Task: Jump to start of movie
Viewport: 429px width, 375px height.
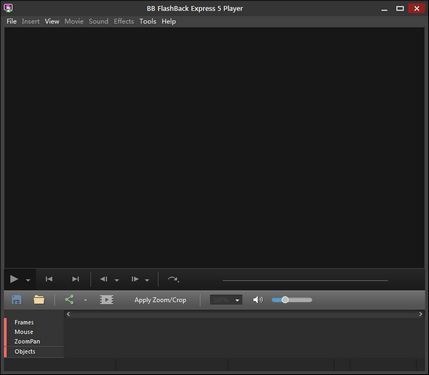Action: coord(49,279)
